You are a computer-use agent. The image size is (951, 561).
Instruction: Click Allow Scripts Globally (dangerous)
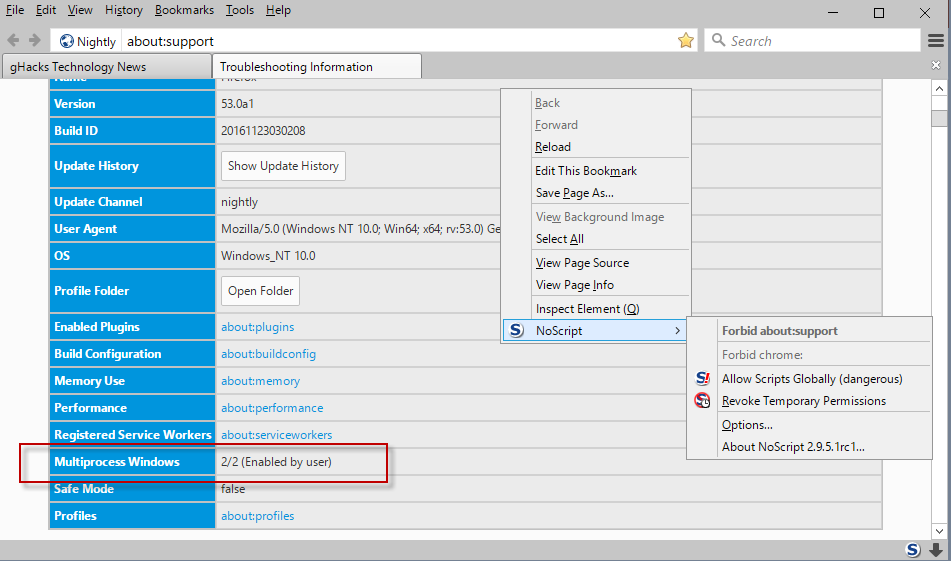(x=812, y=379)
